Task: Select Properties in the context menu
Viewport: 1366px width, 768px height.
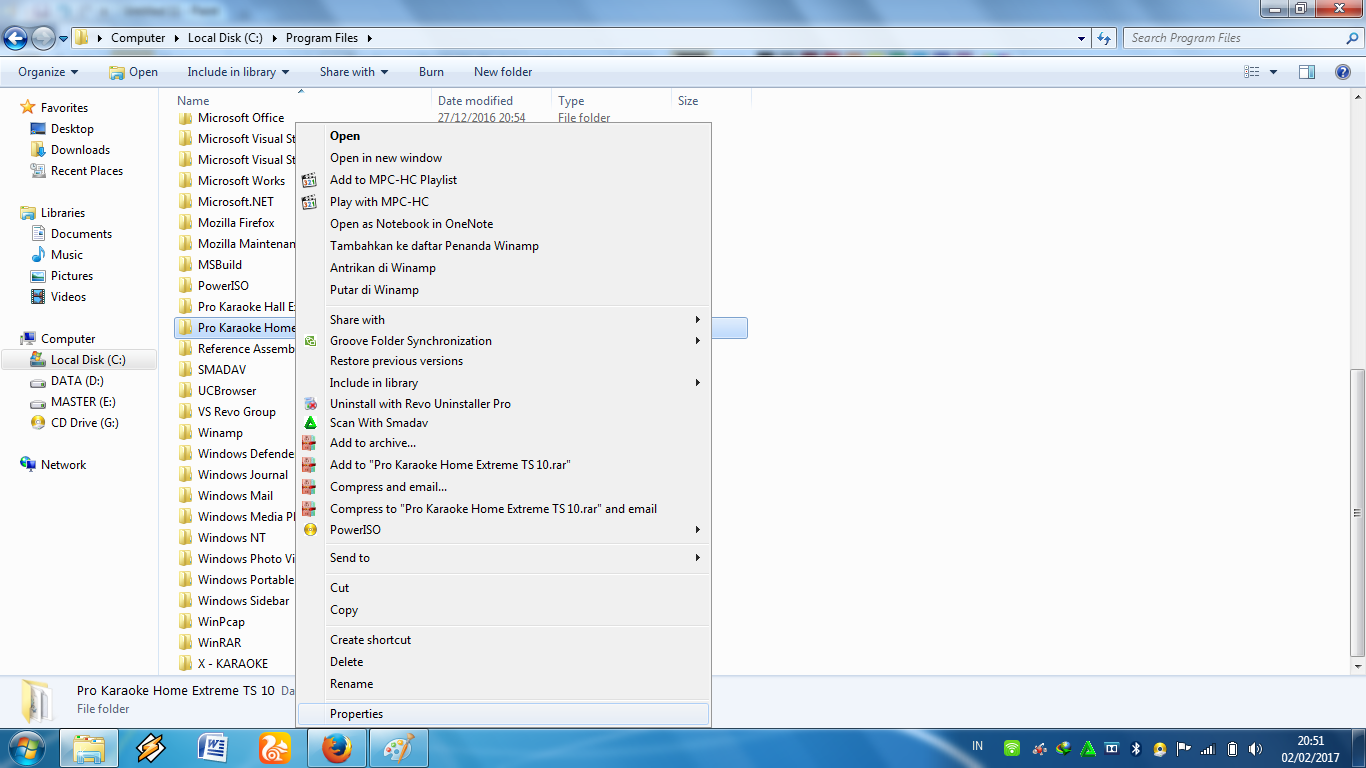Action: coord(503,714)
